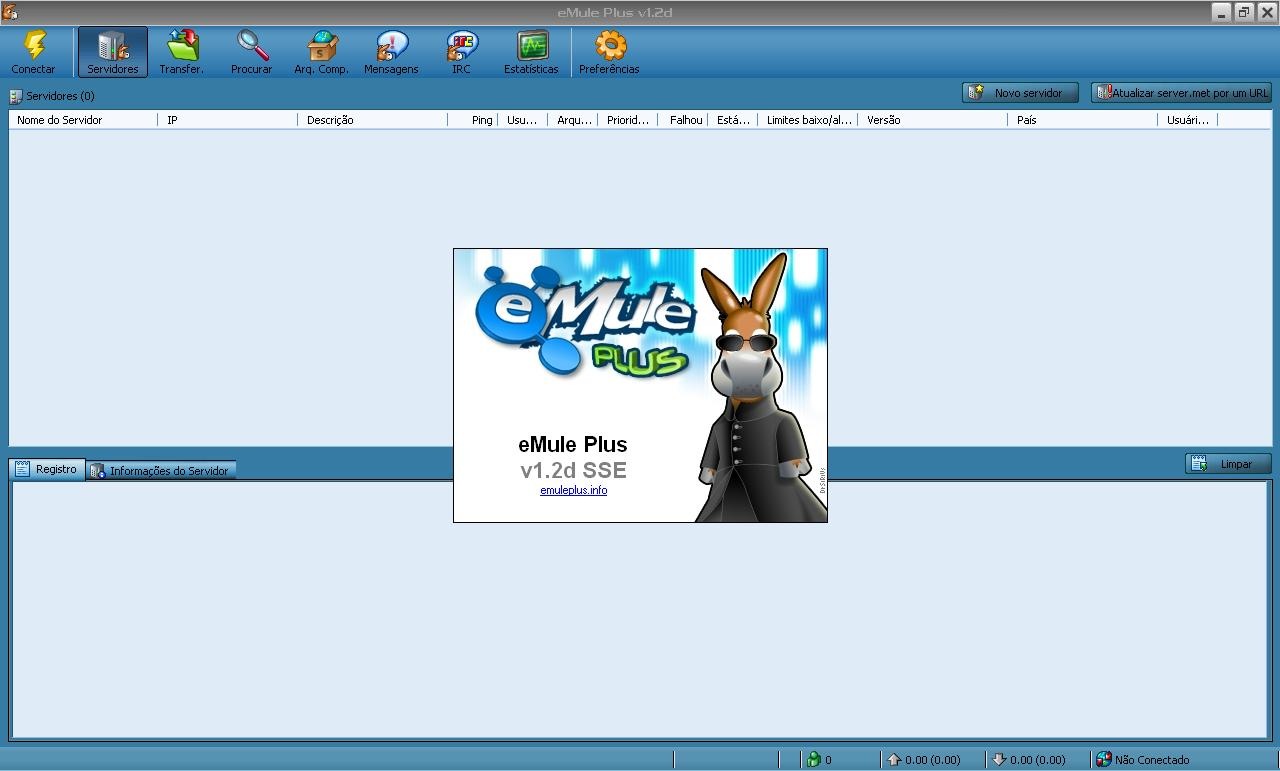Switch to the Registro tab
Image resolution: width=1280 pixels, height=771 pixels.
47,469
